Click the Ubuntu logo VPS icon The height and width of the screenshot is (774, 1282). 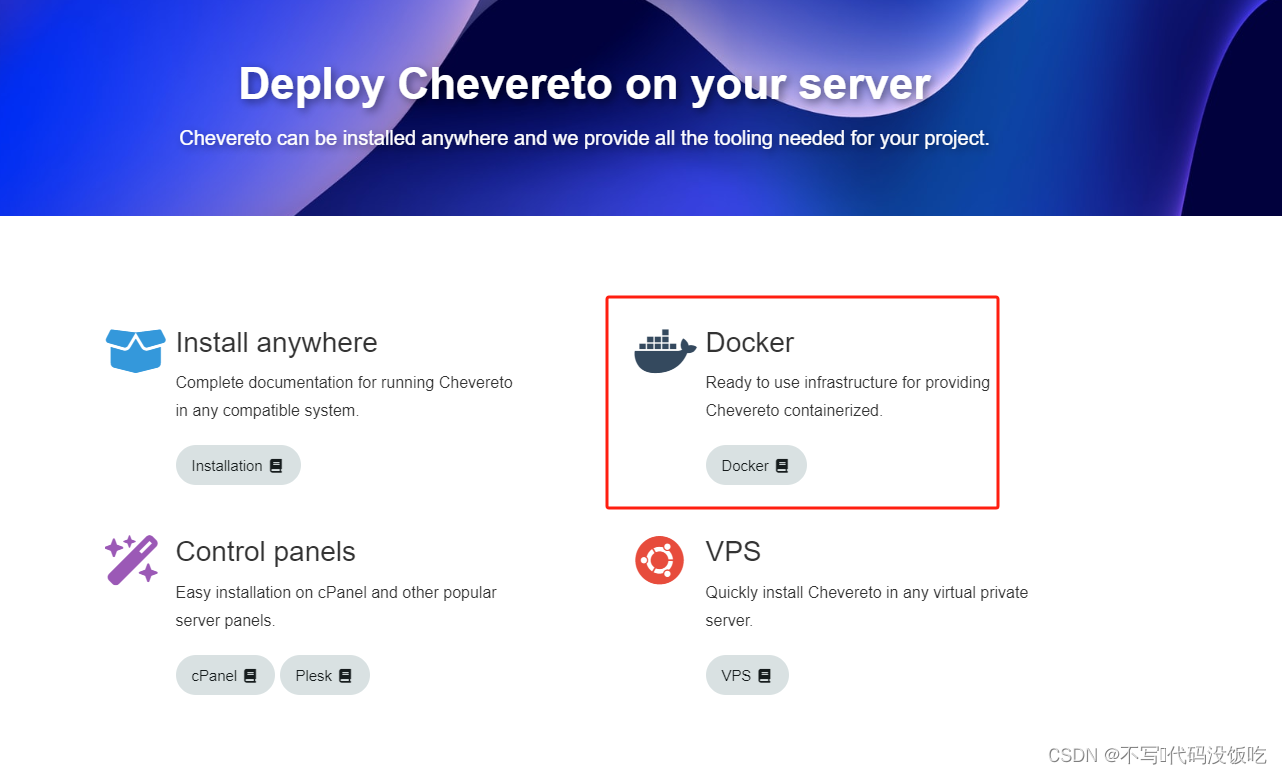tap(659, 560)
